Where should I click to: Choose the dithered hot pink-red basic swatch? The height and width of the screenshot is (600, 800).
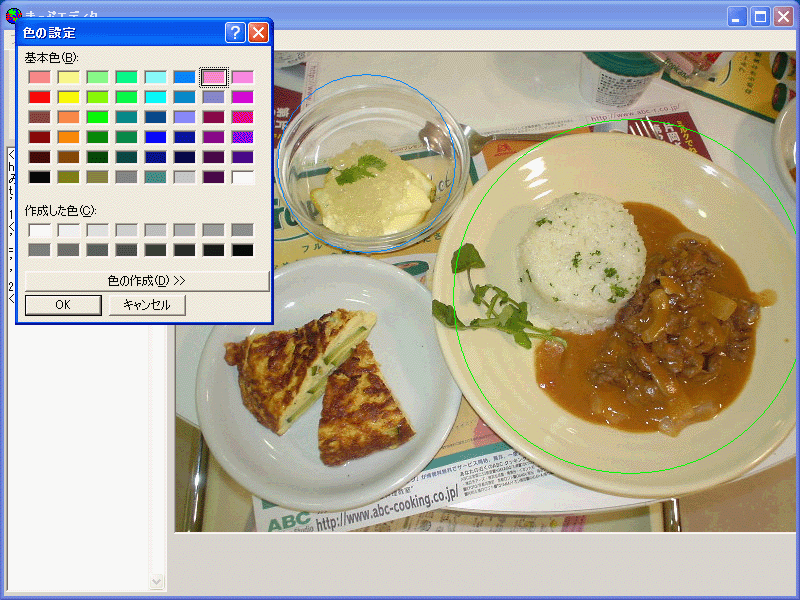(242, 117)
